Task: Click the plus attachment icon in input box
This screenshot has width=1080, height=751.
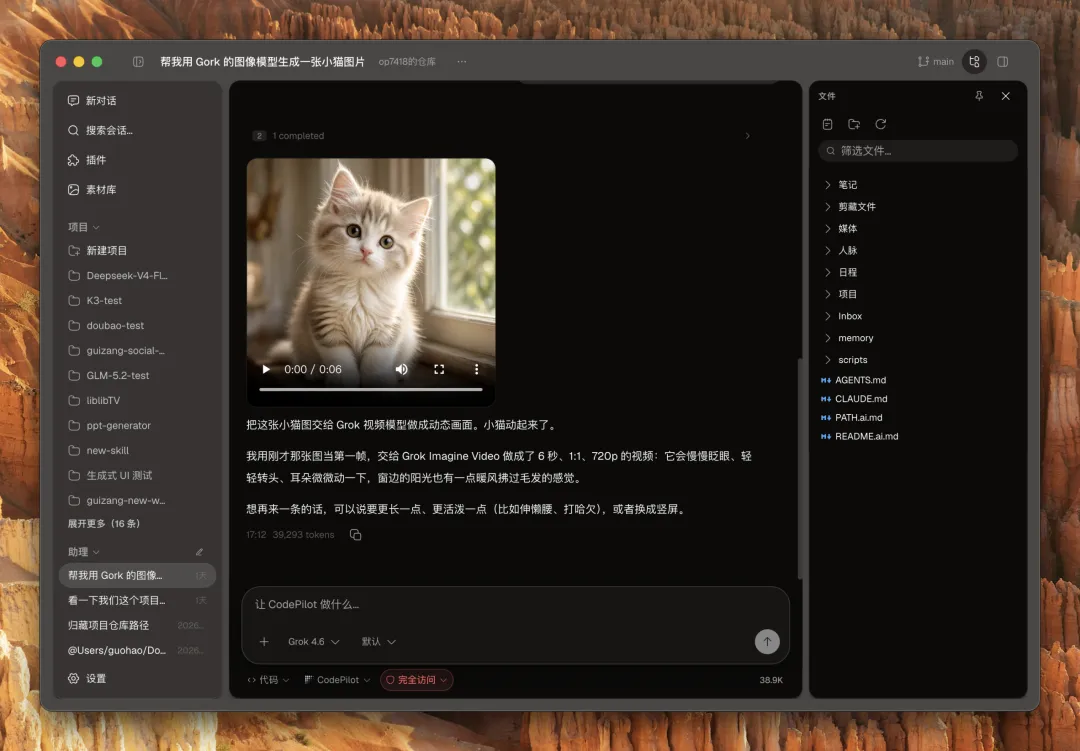Action: [x=264, y=641]
